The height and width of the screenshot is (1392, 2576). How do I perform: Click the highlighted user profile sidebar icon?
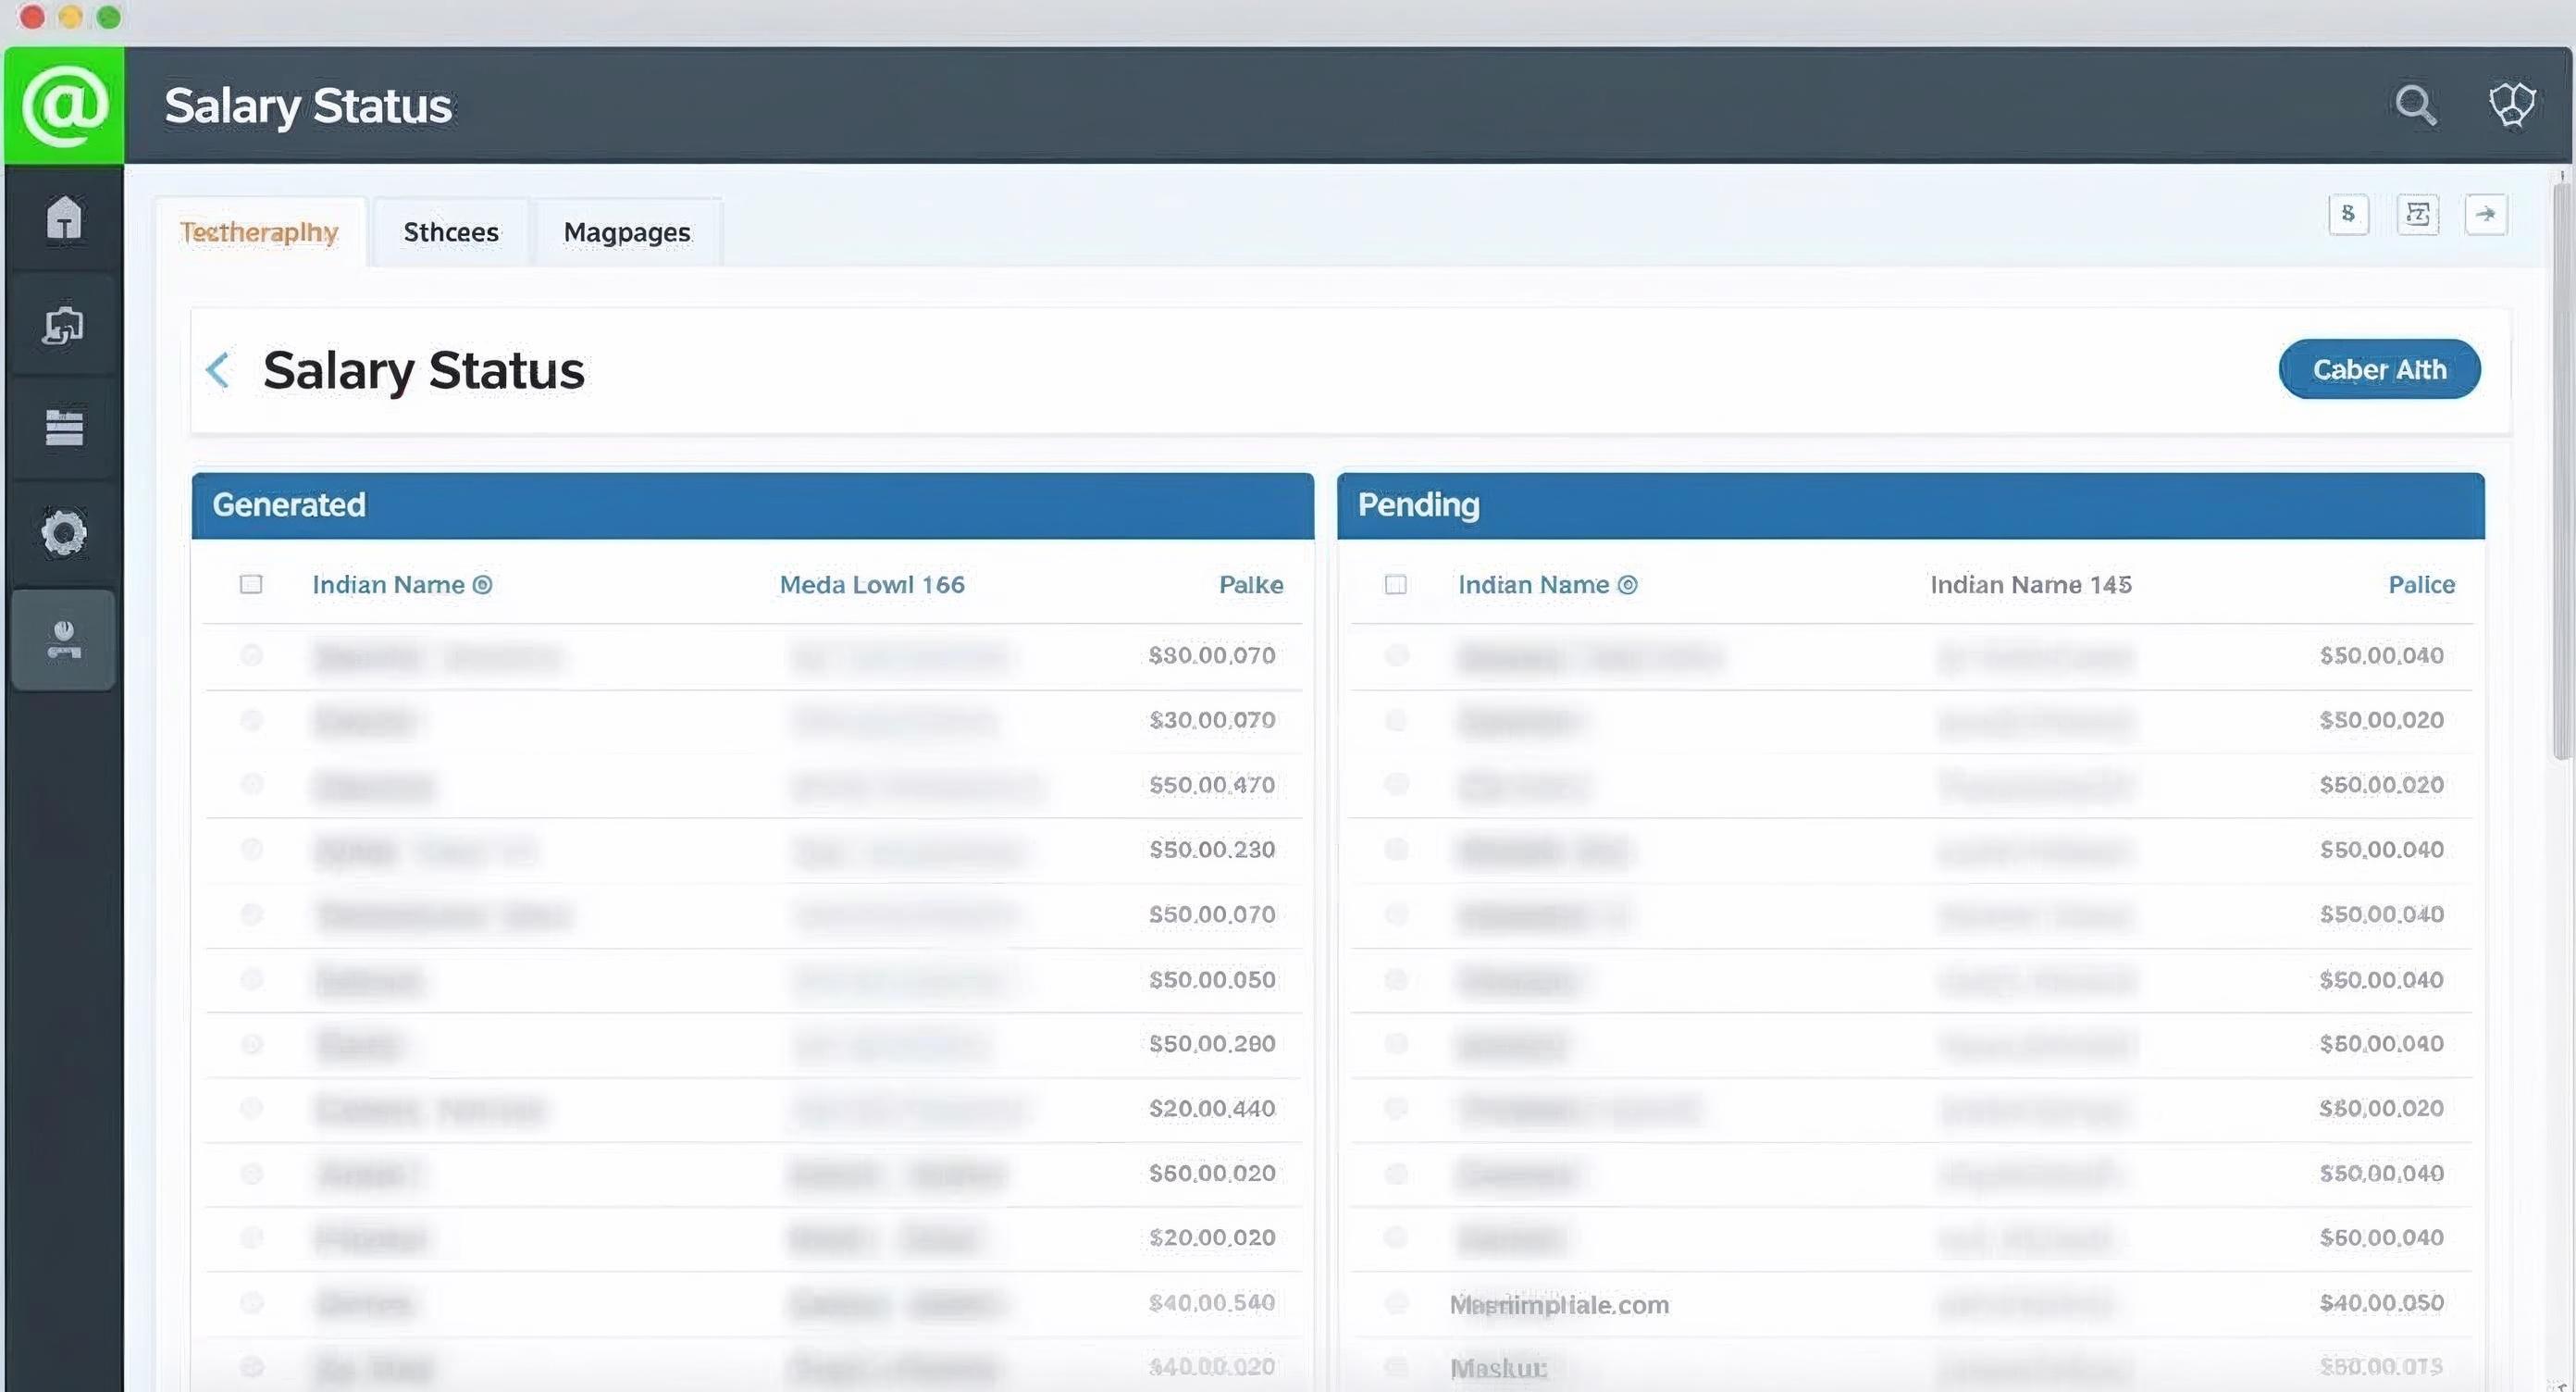coord(64,640)
